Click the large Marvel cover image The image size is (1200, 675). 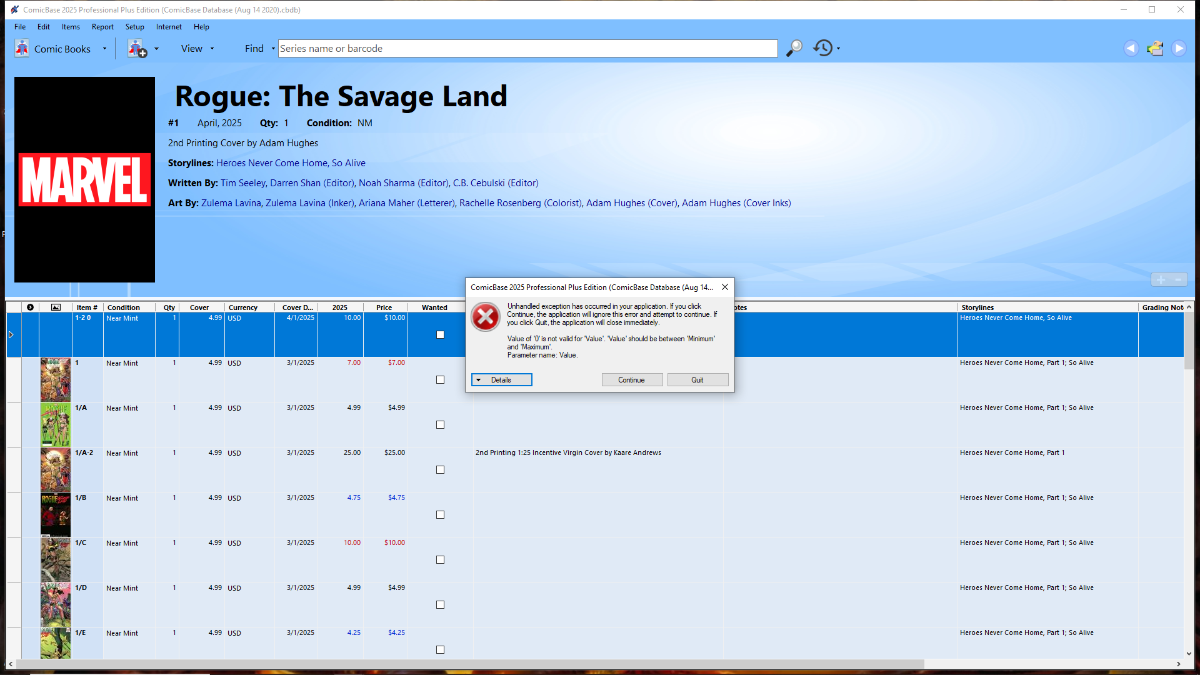(x=85, y=180)
